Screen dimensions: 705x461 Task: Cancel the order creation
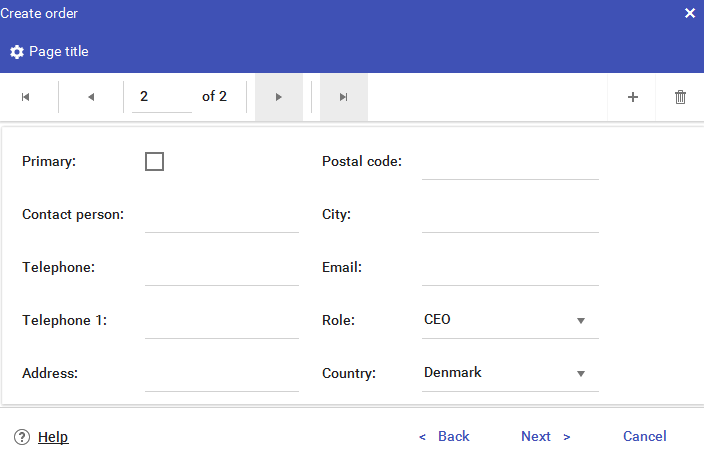[x=644, y=436]
